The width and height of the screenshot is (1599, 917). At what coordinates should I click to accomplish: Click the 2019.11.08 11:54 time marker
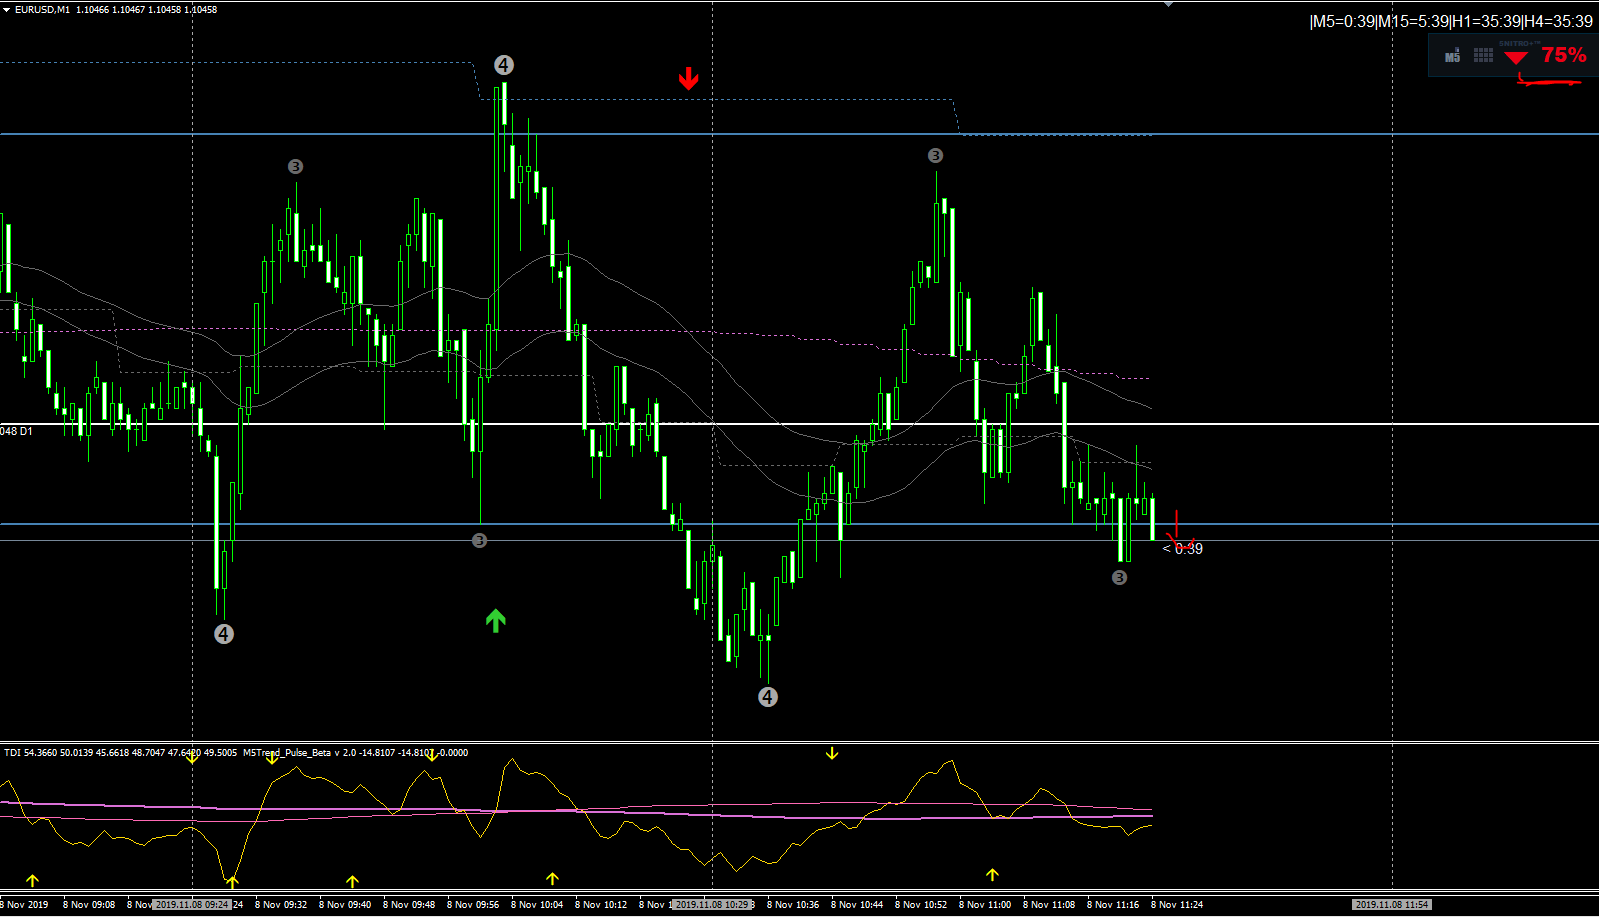(x=1392, y=904)
